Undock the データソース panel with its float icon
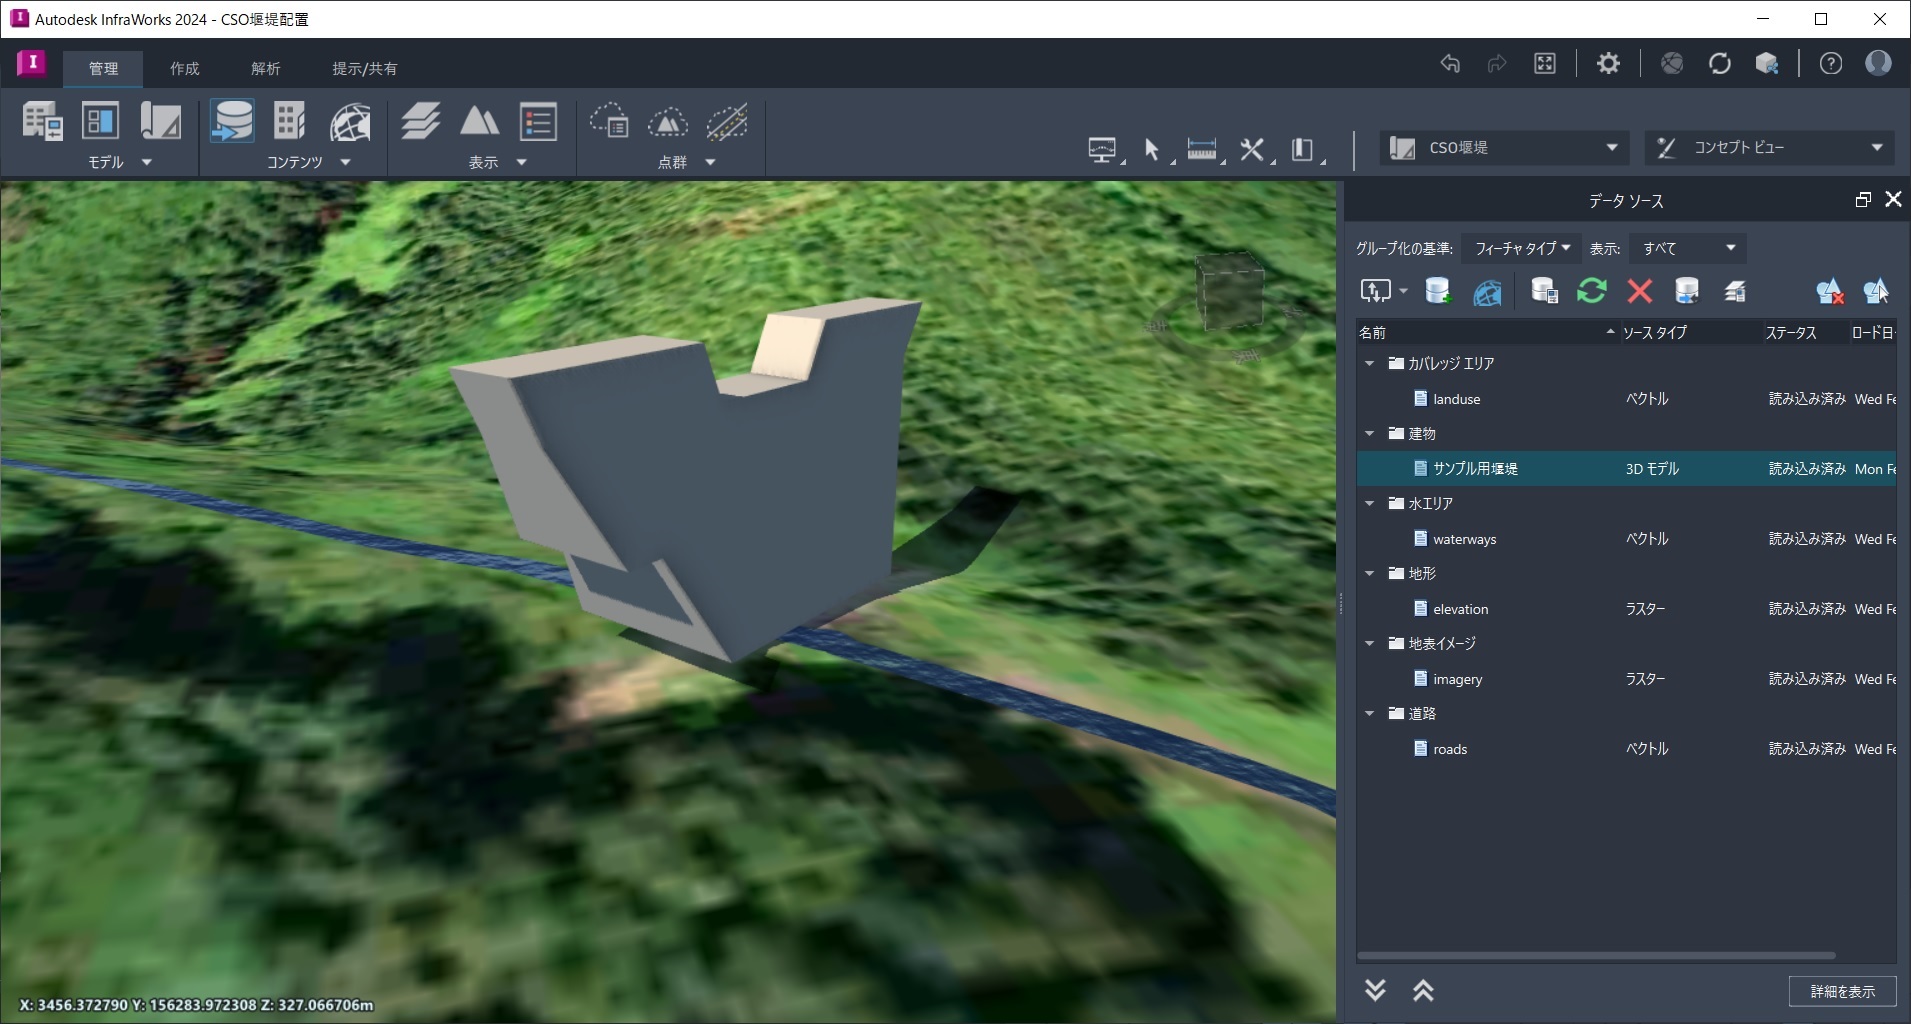The width and height of the screenshot is (1911, 1024). coord(1862,199)
